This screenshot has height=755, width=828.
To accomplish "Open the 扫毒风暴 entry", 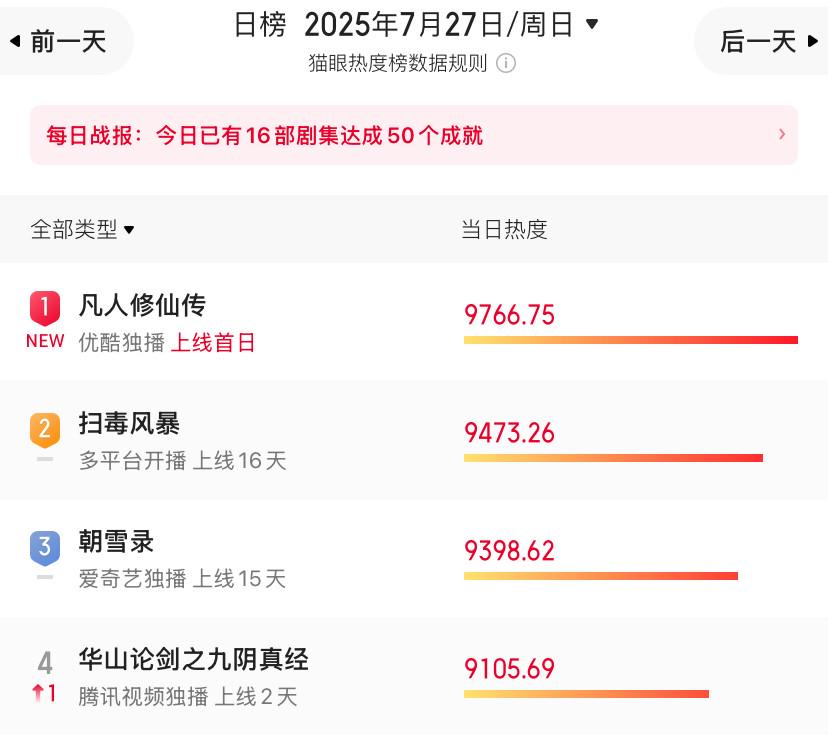I will click(x=414, y=440).
